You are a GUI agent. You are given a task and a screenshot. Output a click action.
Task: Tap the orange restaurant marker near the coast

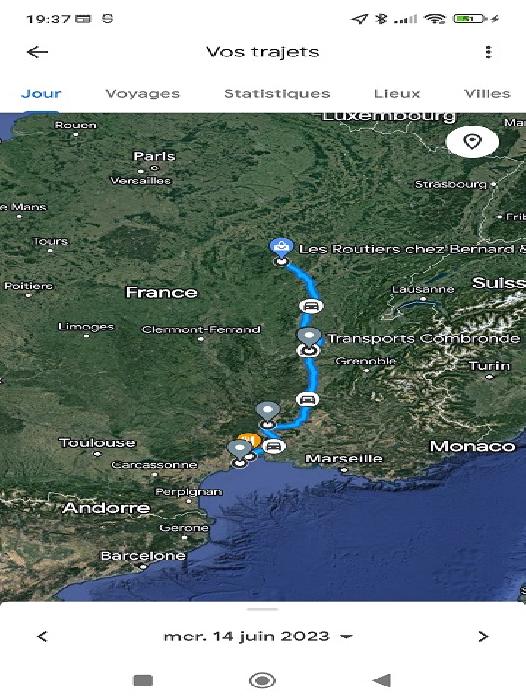click(251, 440)
